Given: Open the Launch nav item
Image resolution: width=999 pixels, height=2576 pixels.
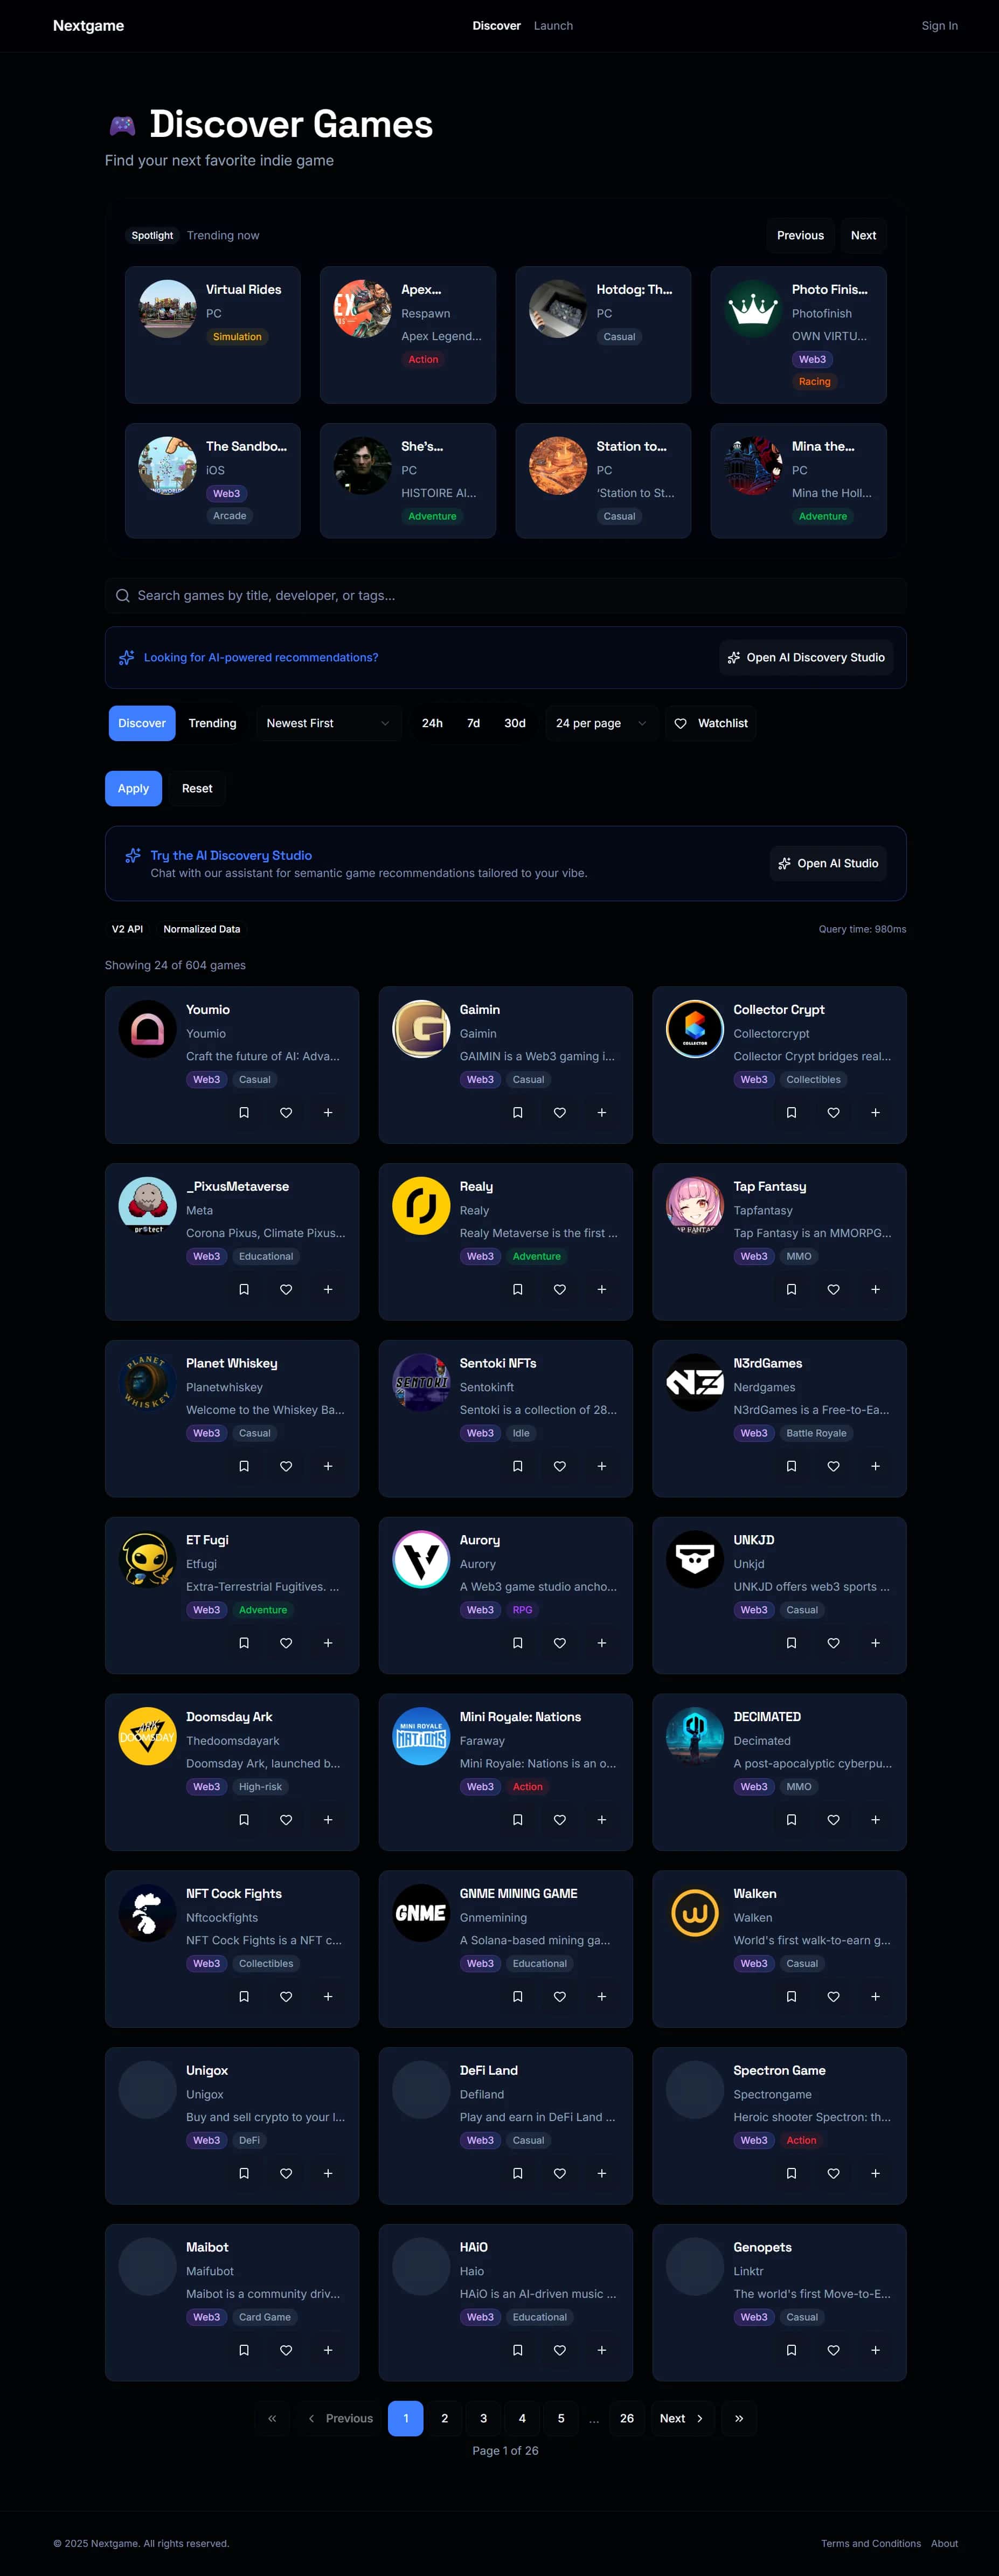Looking at the screenshot, I should [x=553, y=26].
